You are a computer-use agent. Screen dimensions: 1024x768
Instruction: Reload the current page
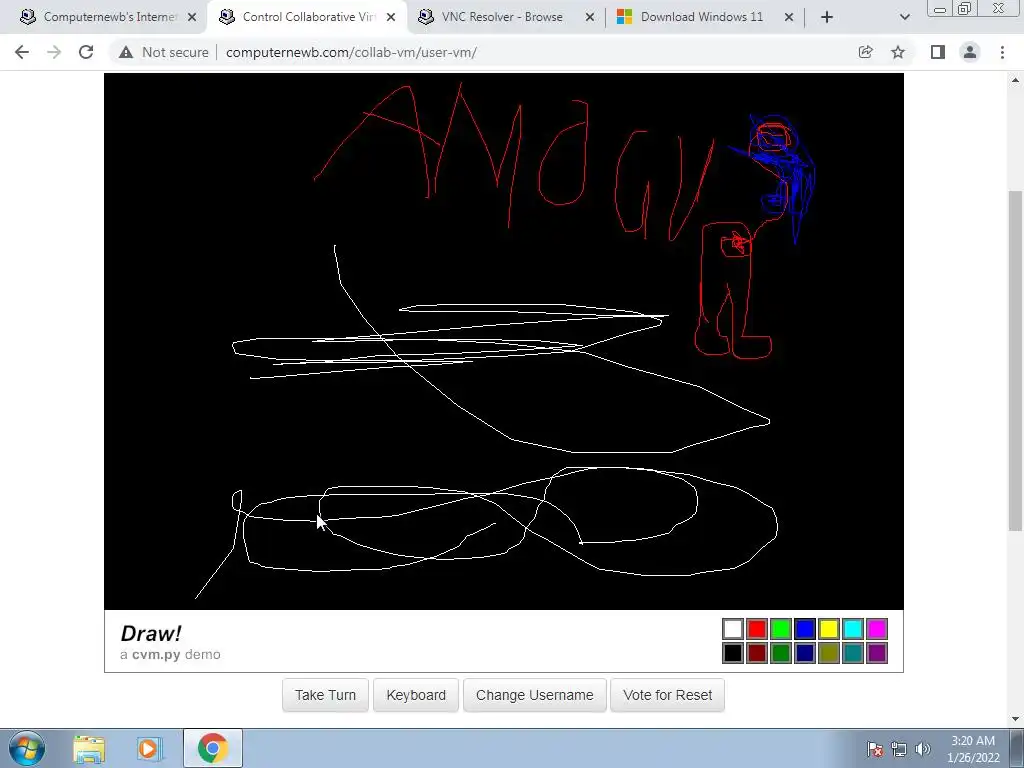point(86,52)
